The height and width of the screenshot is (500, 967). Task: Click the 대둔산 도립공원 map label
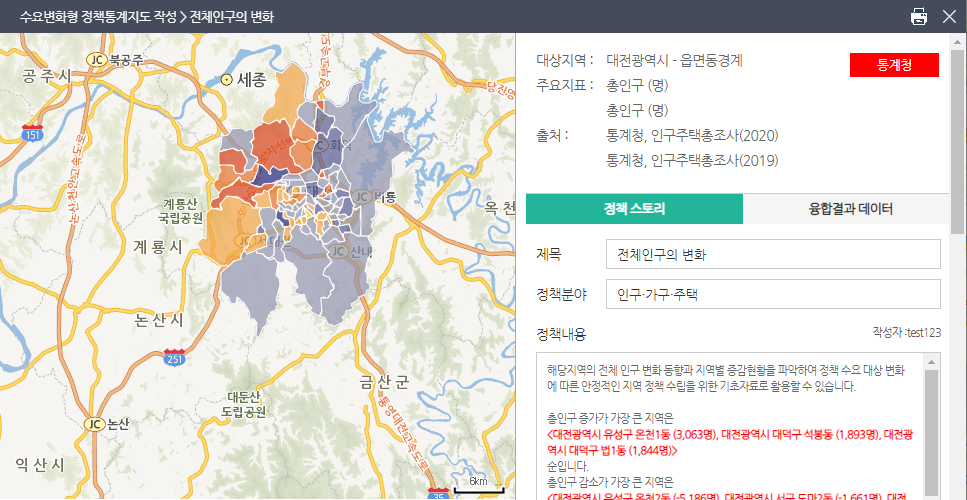[x=242, y=403]
